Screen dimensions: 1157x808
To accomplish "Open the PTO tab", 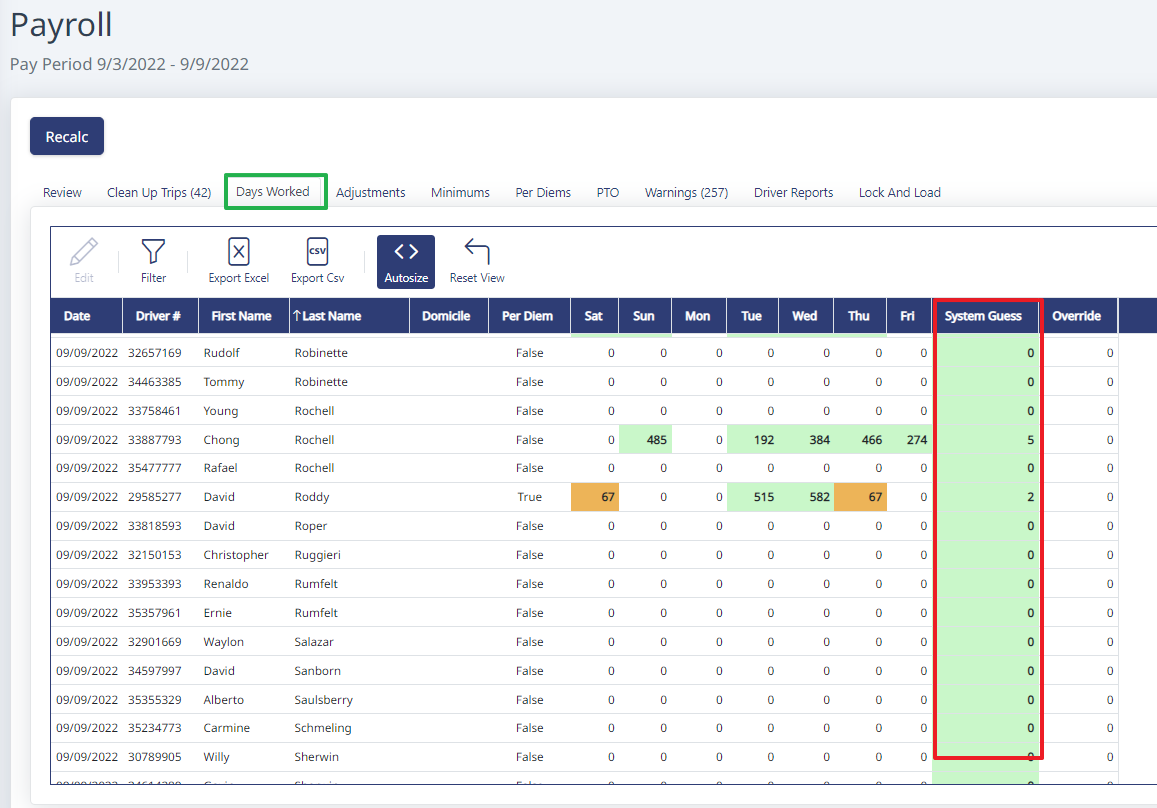I will (607, 193).
